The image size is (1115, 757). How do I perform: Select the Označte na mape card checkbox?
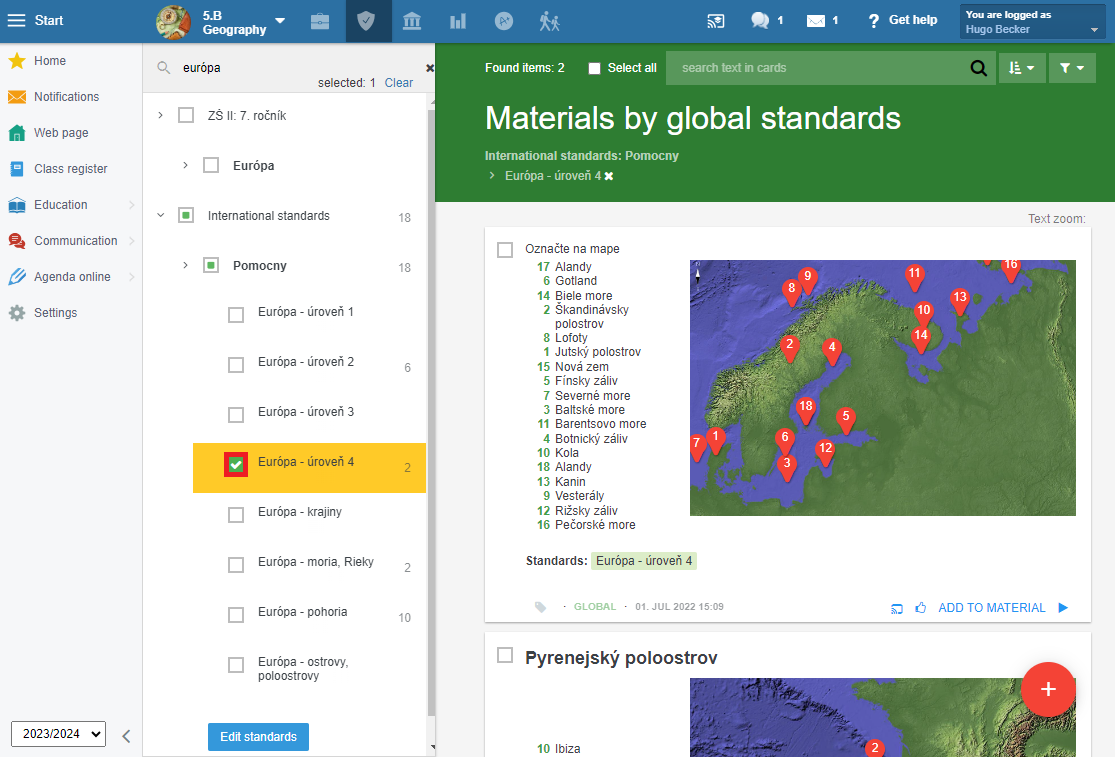[505, 249]
